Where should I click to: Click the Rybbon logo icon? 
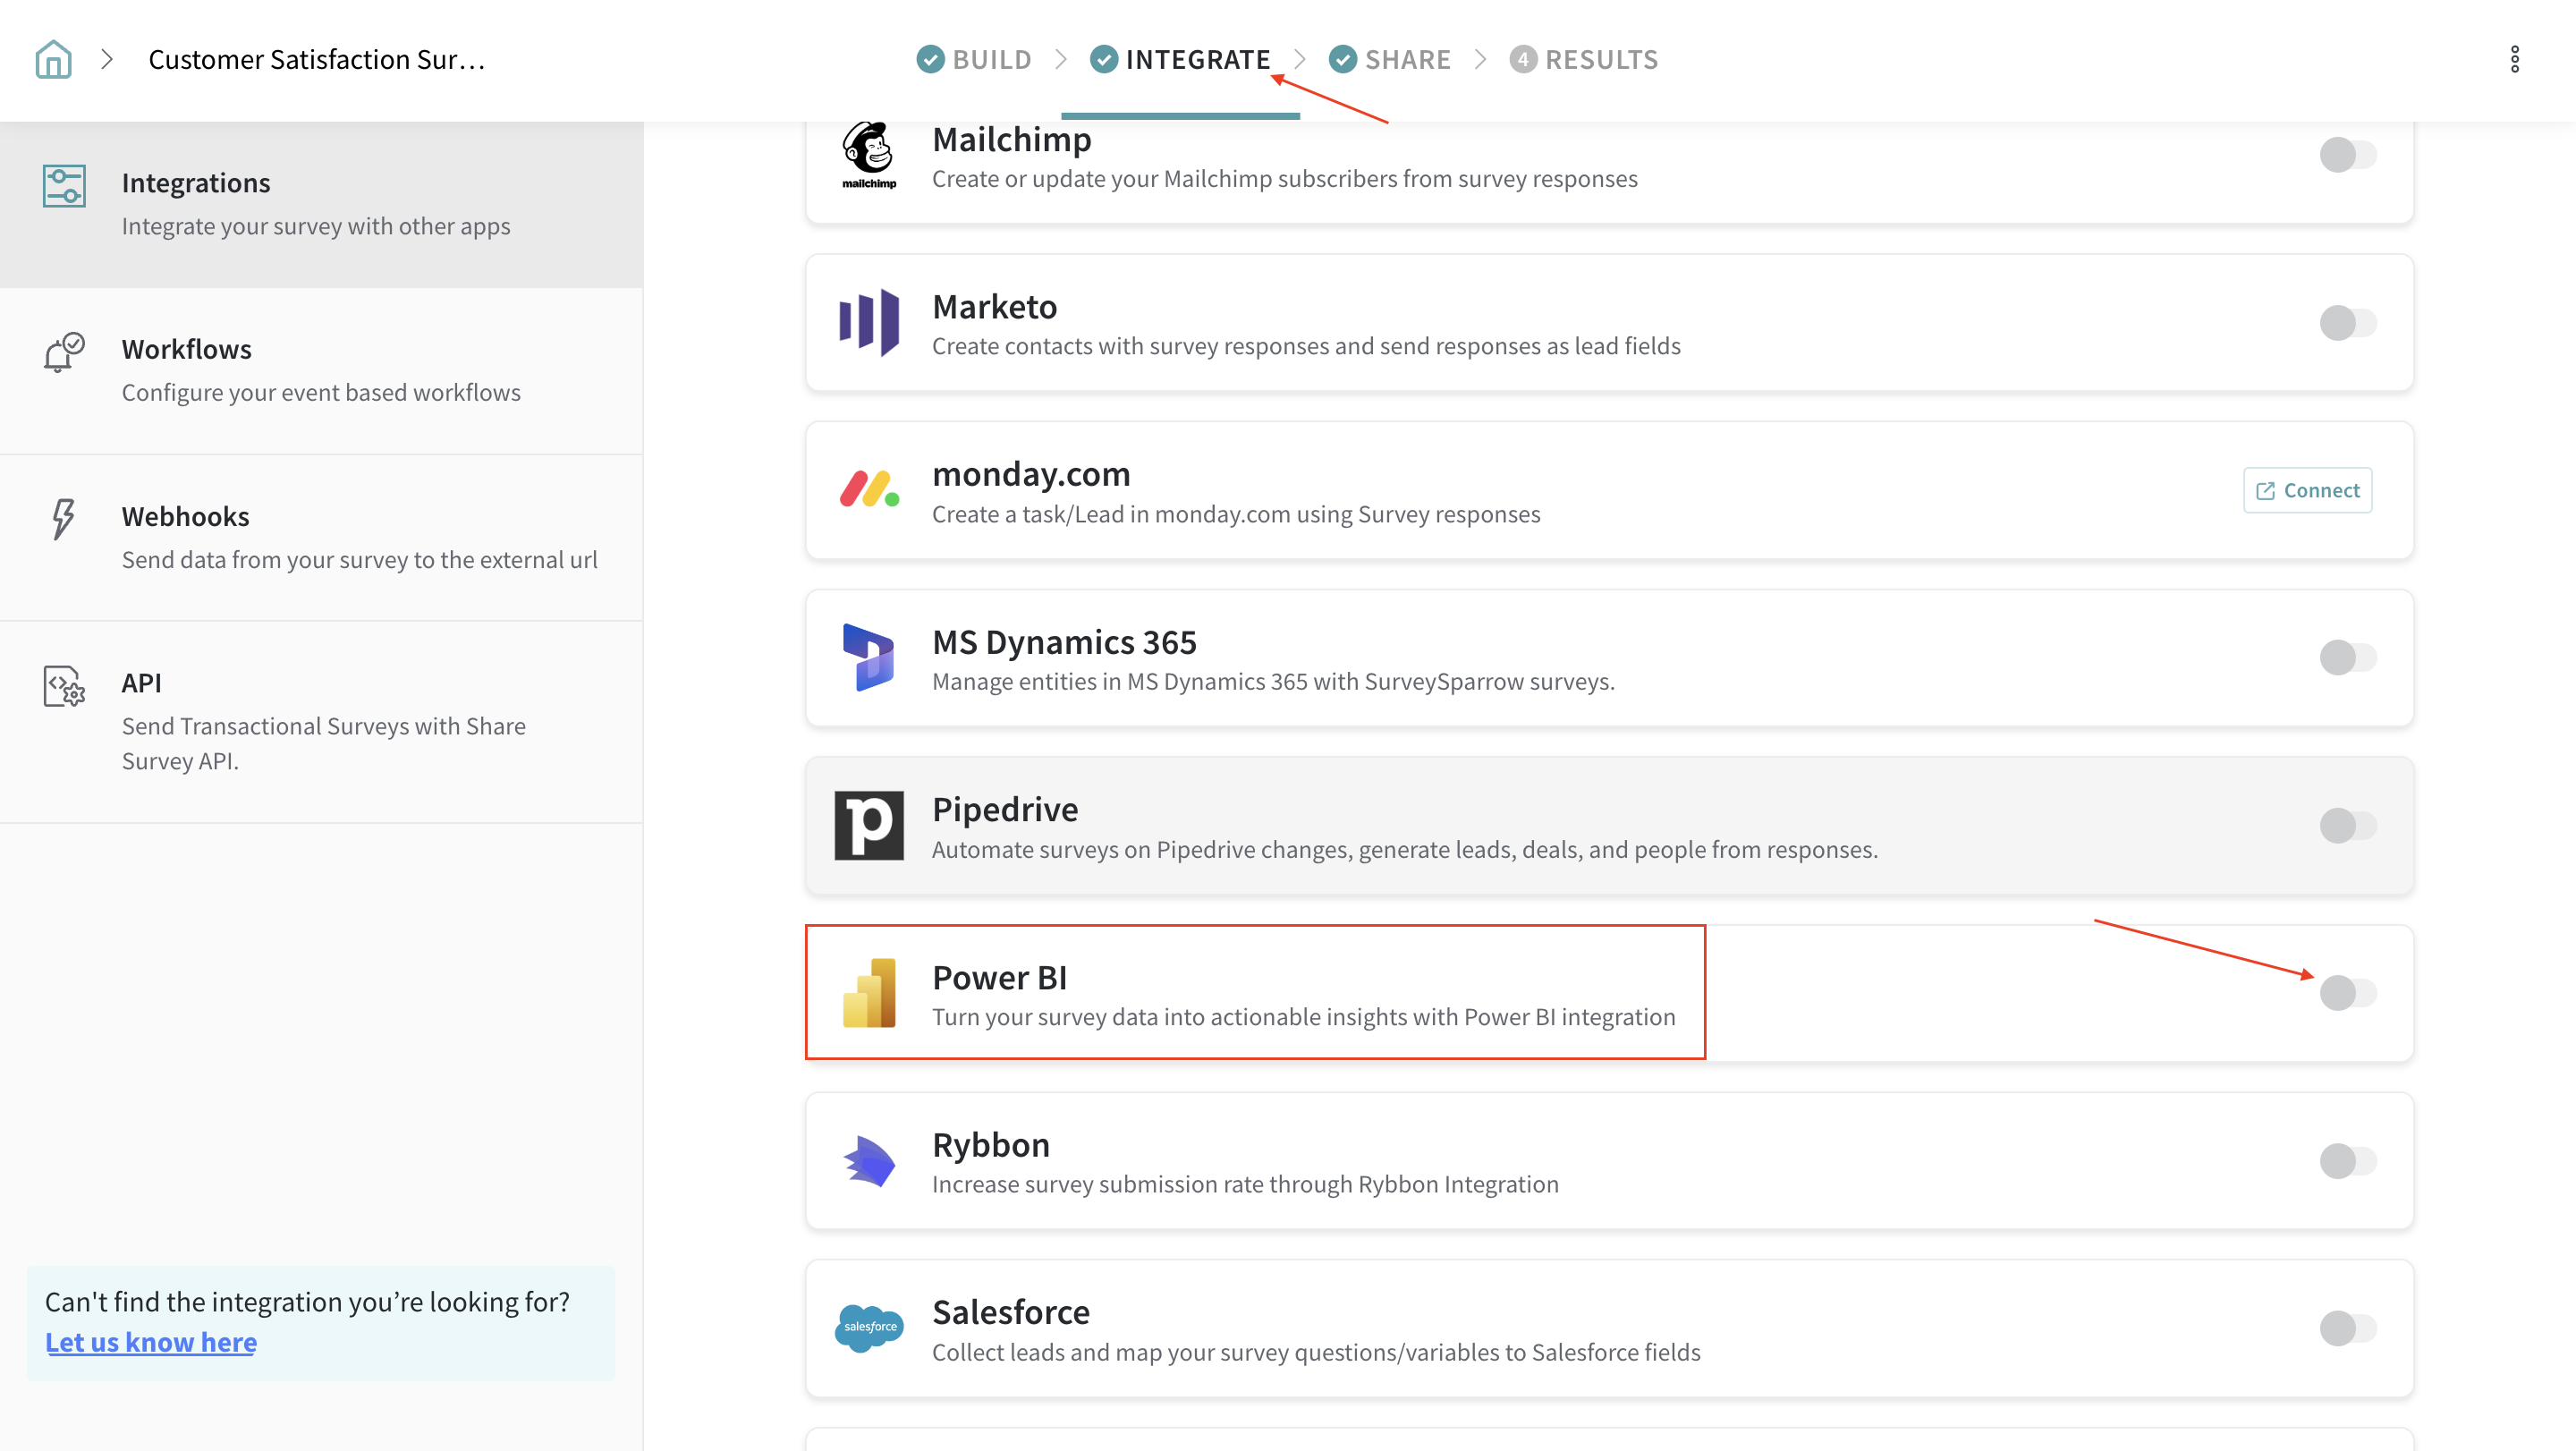click(x=869, y=1161)
